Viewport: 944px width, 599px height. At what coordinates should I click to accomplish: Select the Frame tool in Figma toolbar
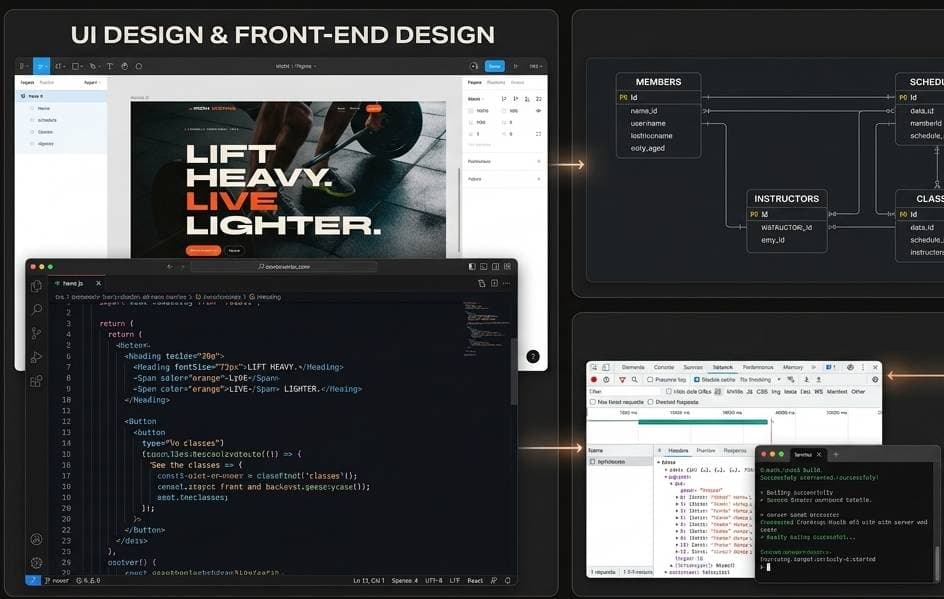(59, 66)
